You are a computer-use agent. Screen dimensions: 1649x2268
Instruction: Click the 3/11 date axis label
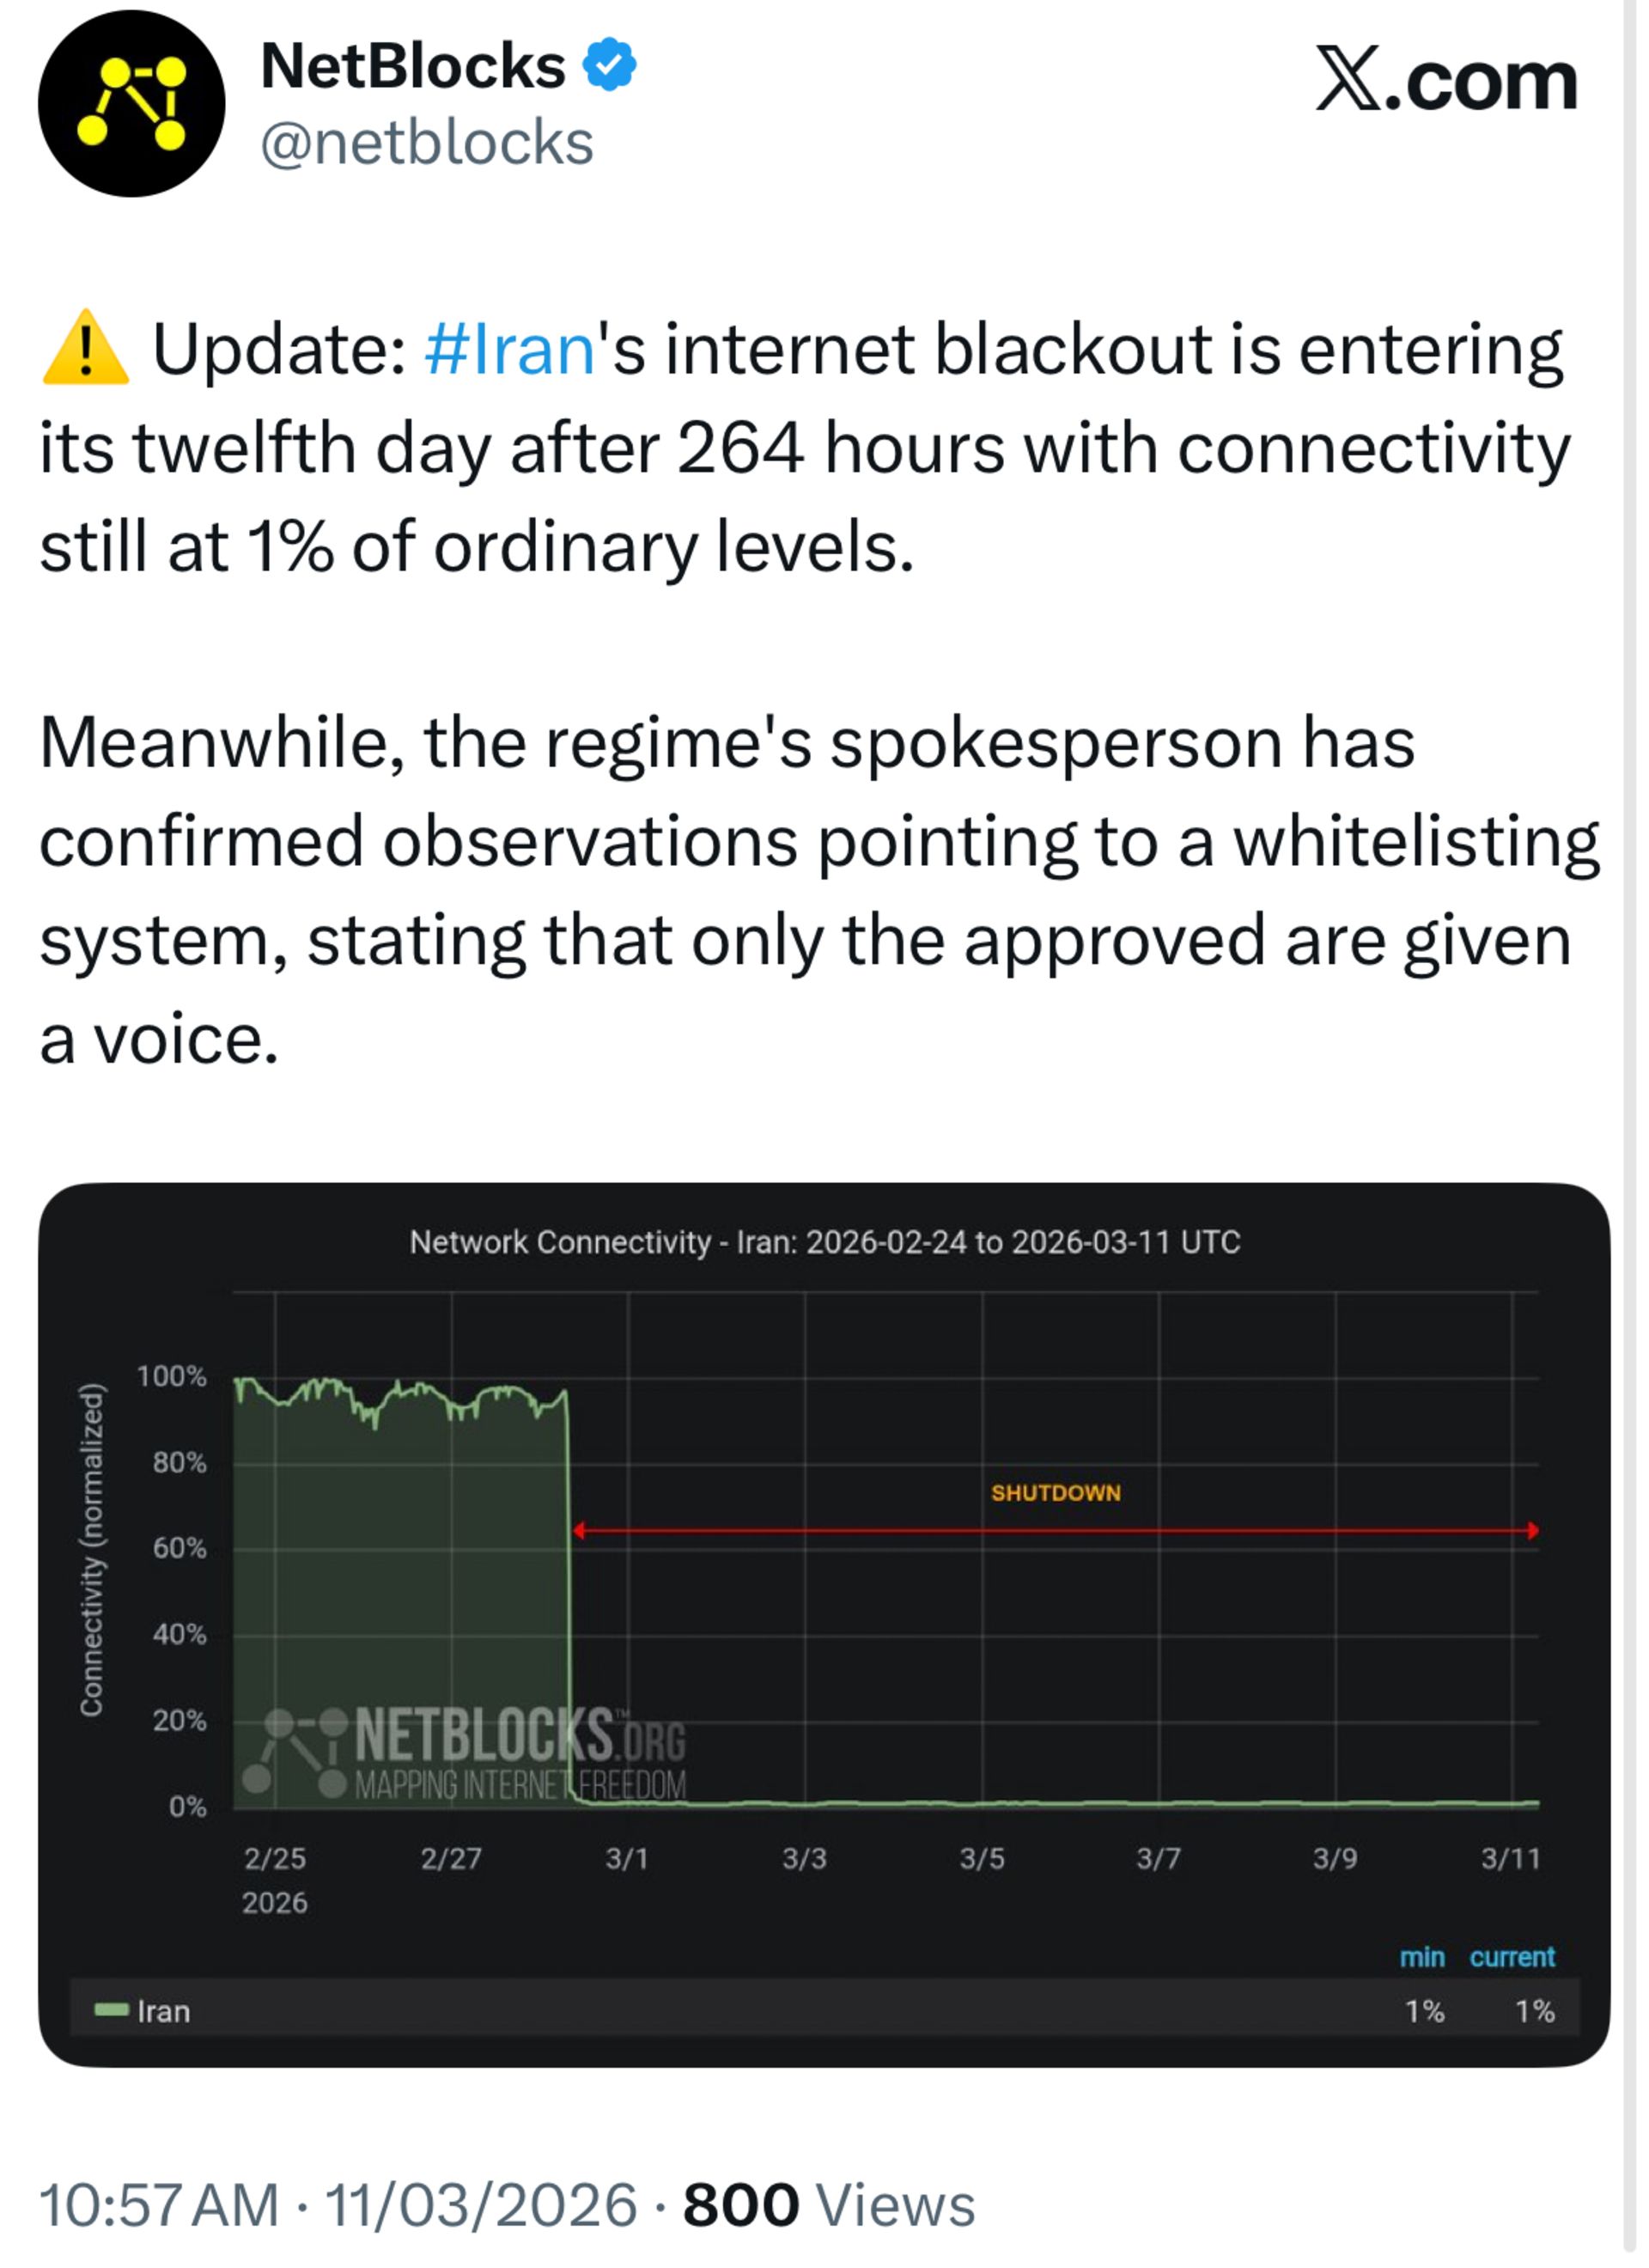click(1511, 1859)
